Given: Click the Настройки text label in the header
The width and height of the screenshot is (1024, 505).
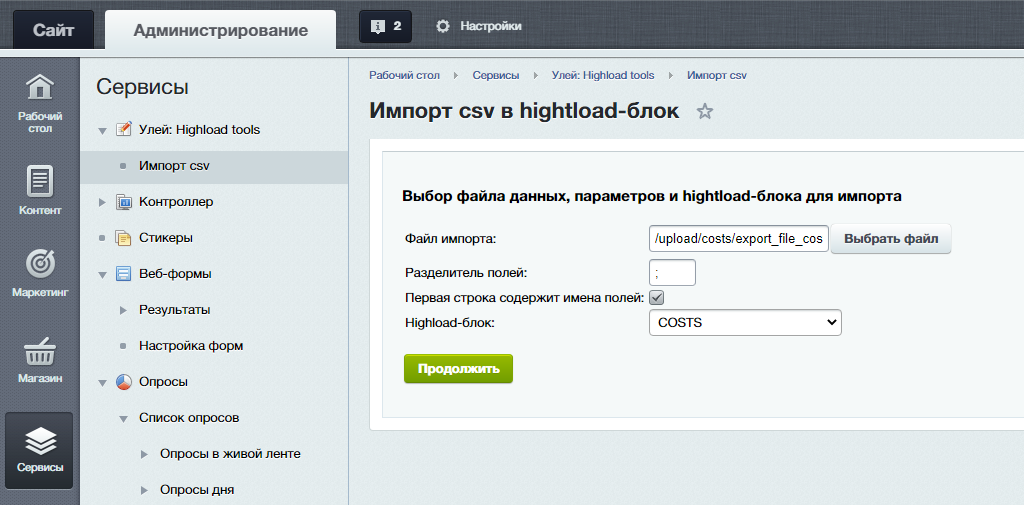Looking at the screenshot, I should (x=491, y=26).
